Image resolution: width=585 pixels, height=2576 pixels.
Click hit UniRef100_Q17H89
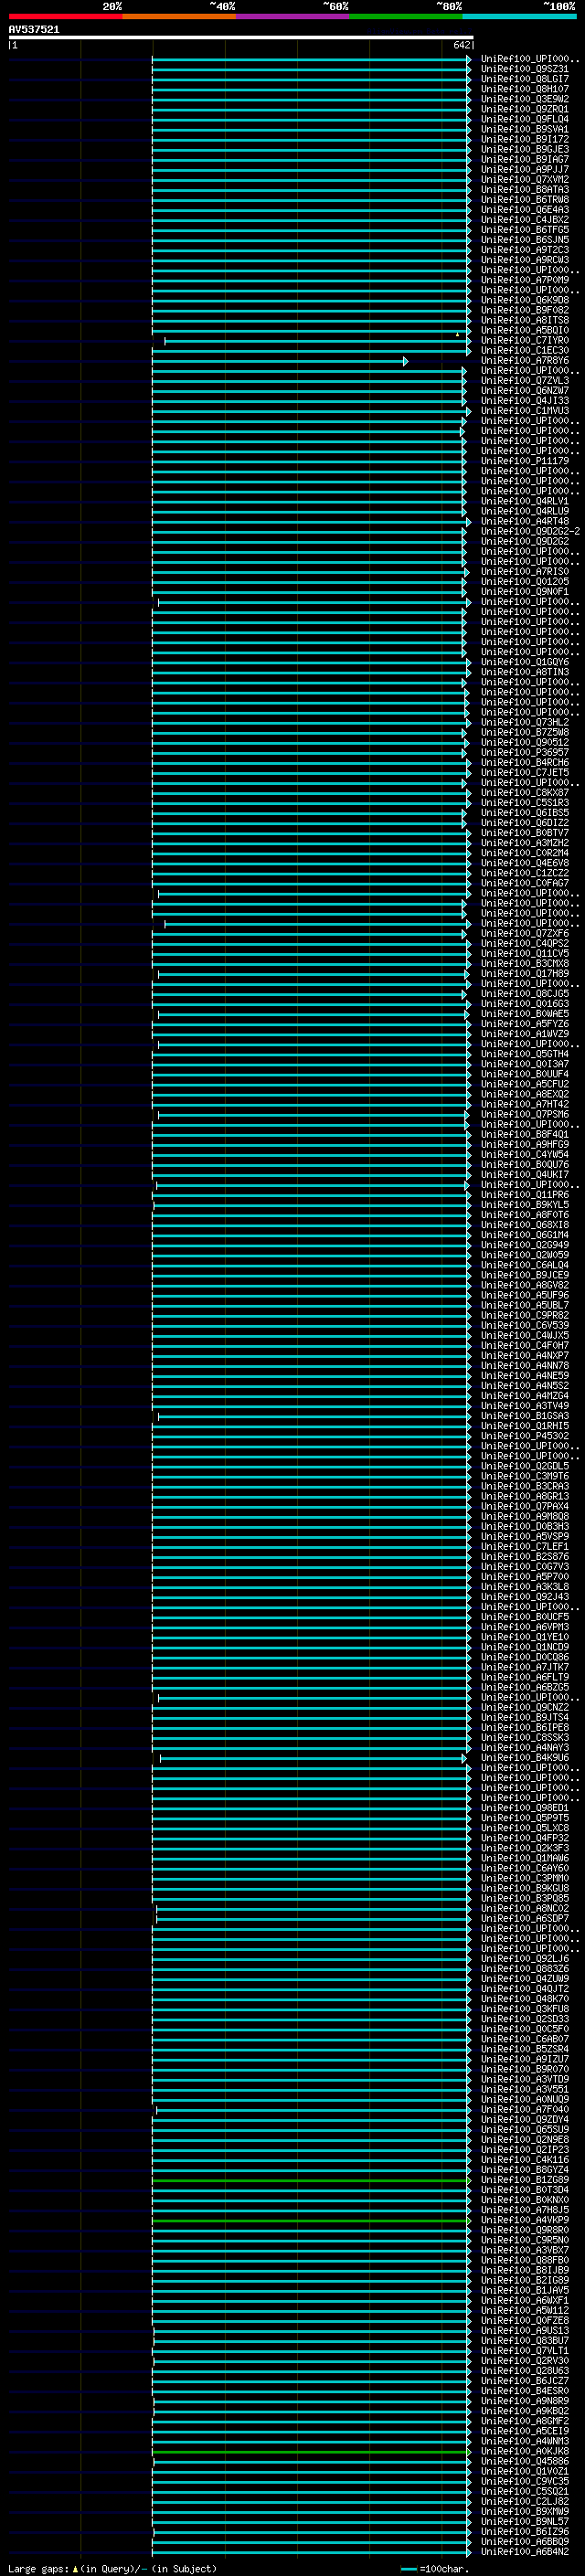tap(524, 973)
